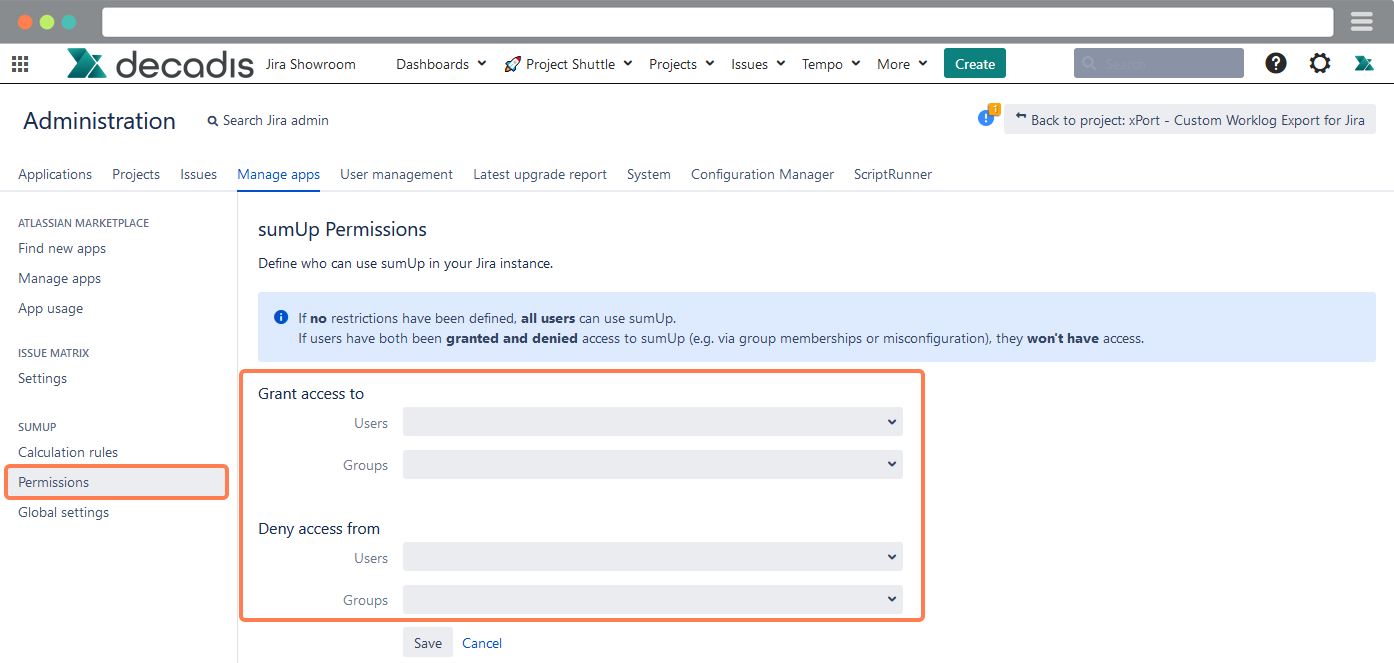Click Back to project xPort link
The width and height of the screenshot is (1394, 663).
[1190, 119]
